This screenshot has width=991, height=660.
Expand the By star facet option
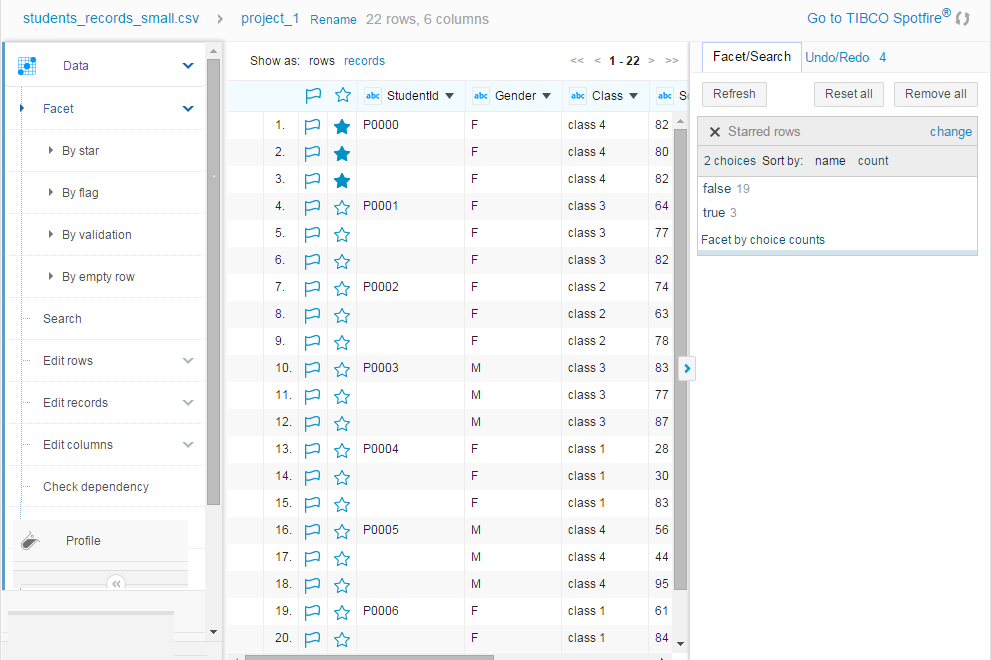coord(51,151)
